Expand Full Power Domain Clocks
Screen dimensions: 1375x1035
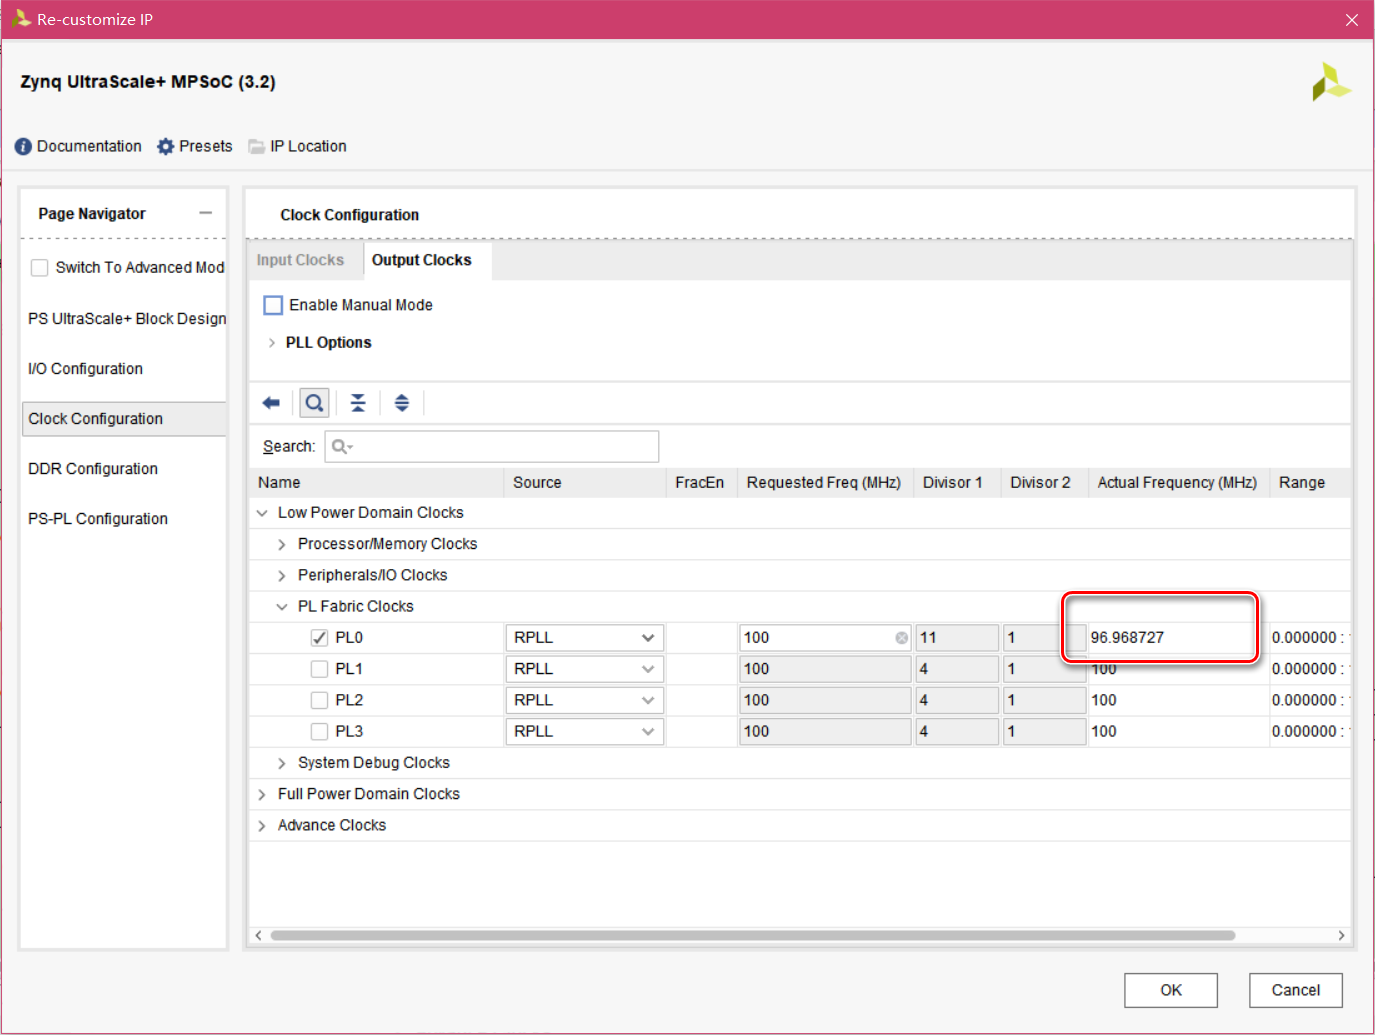coord(262,794)
